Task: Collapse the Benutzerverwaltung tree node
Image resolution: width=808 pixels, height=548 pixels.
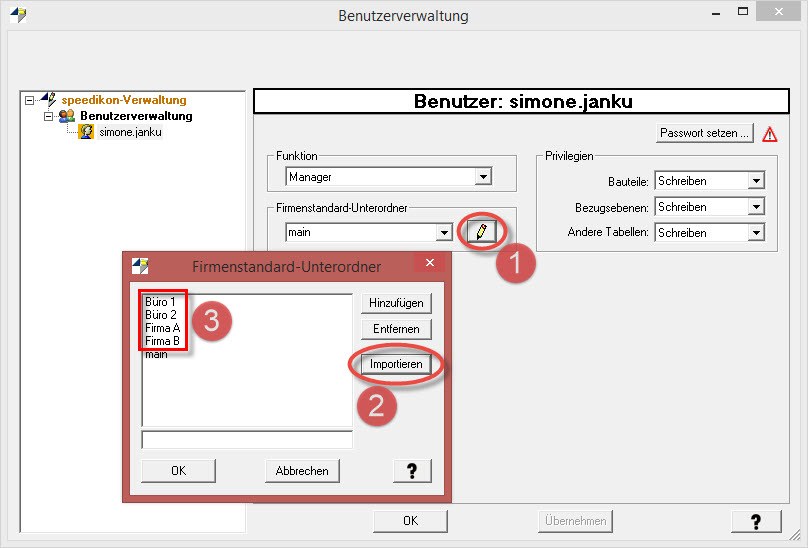Action: [48, 117]
